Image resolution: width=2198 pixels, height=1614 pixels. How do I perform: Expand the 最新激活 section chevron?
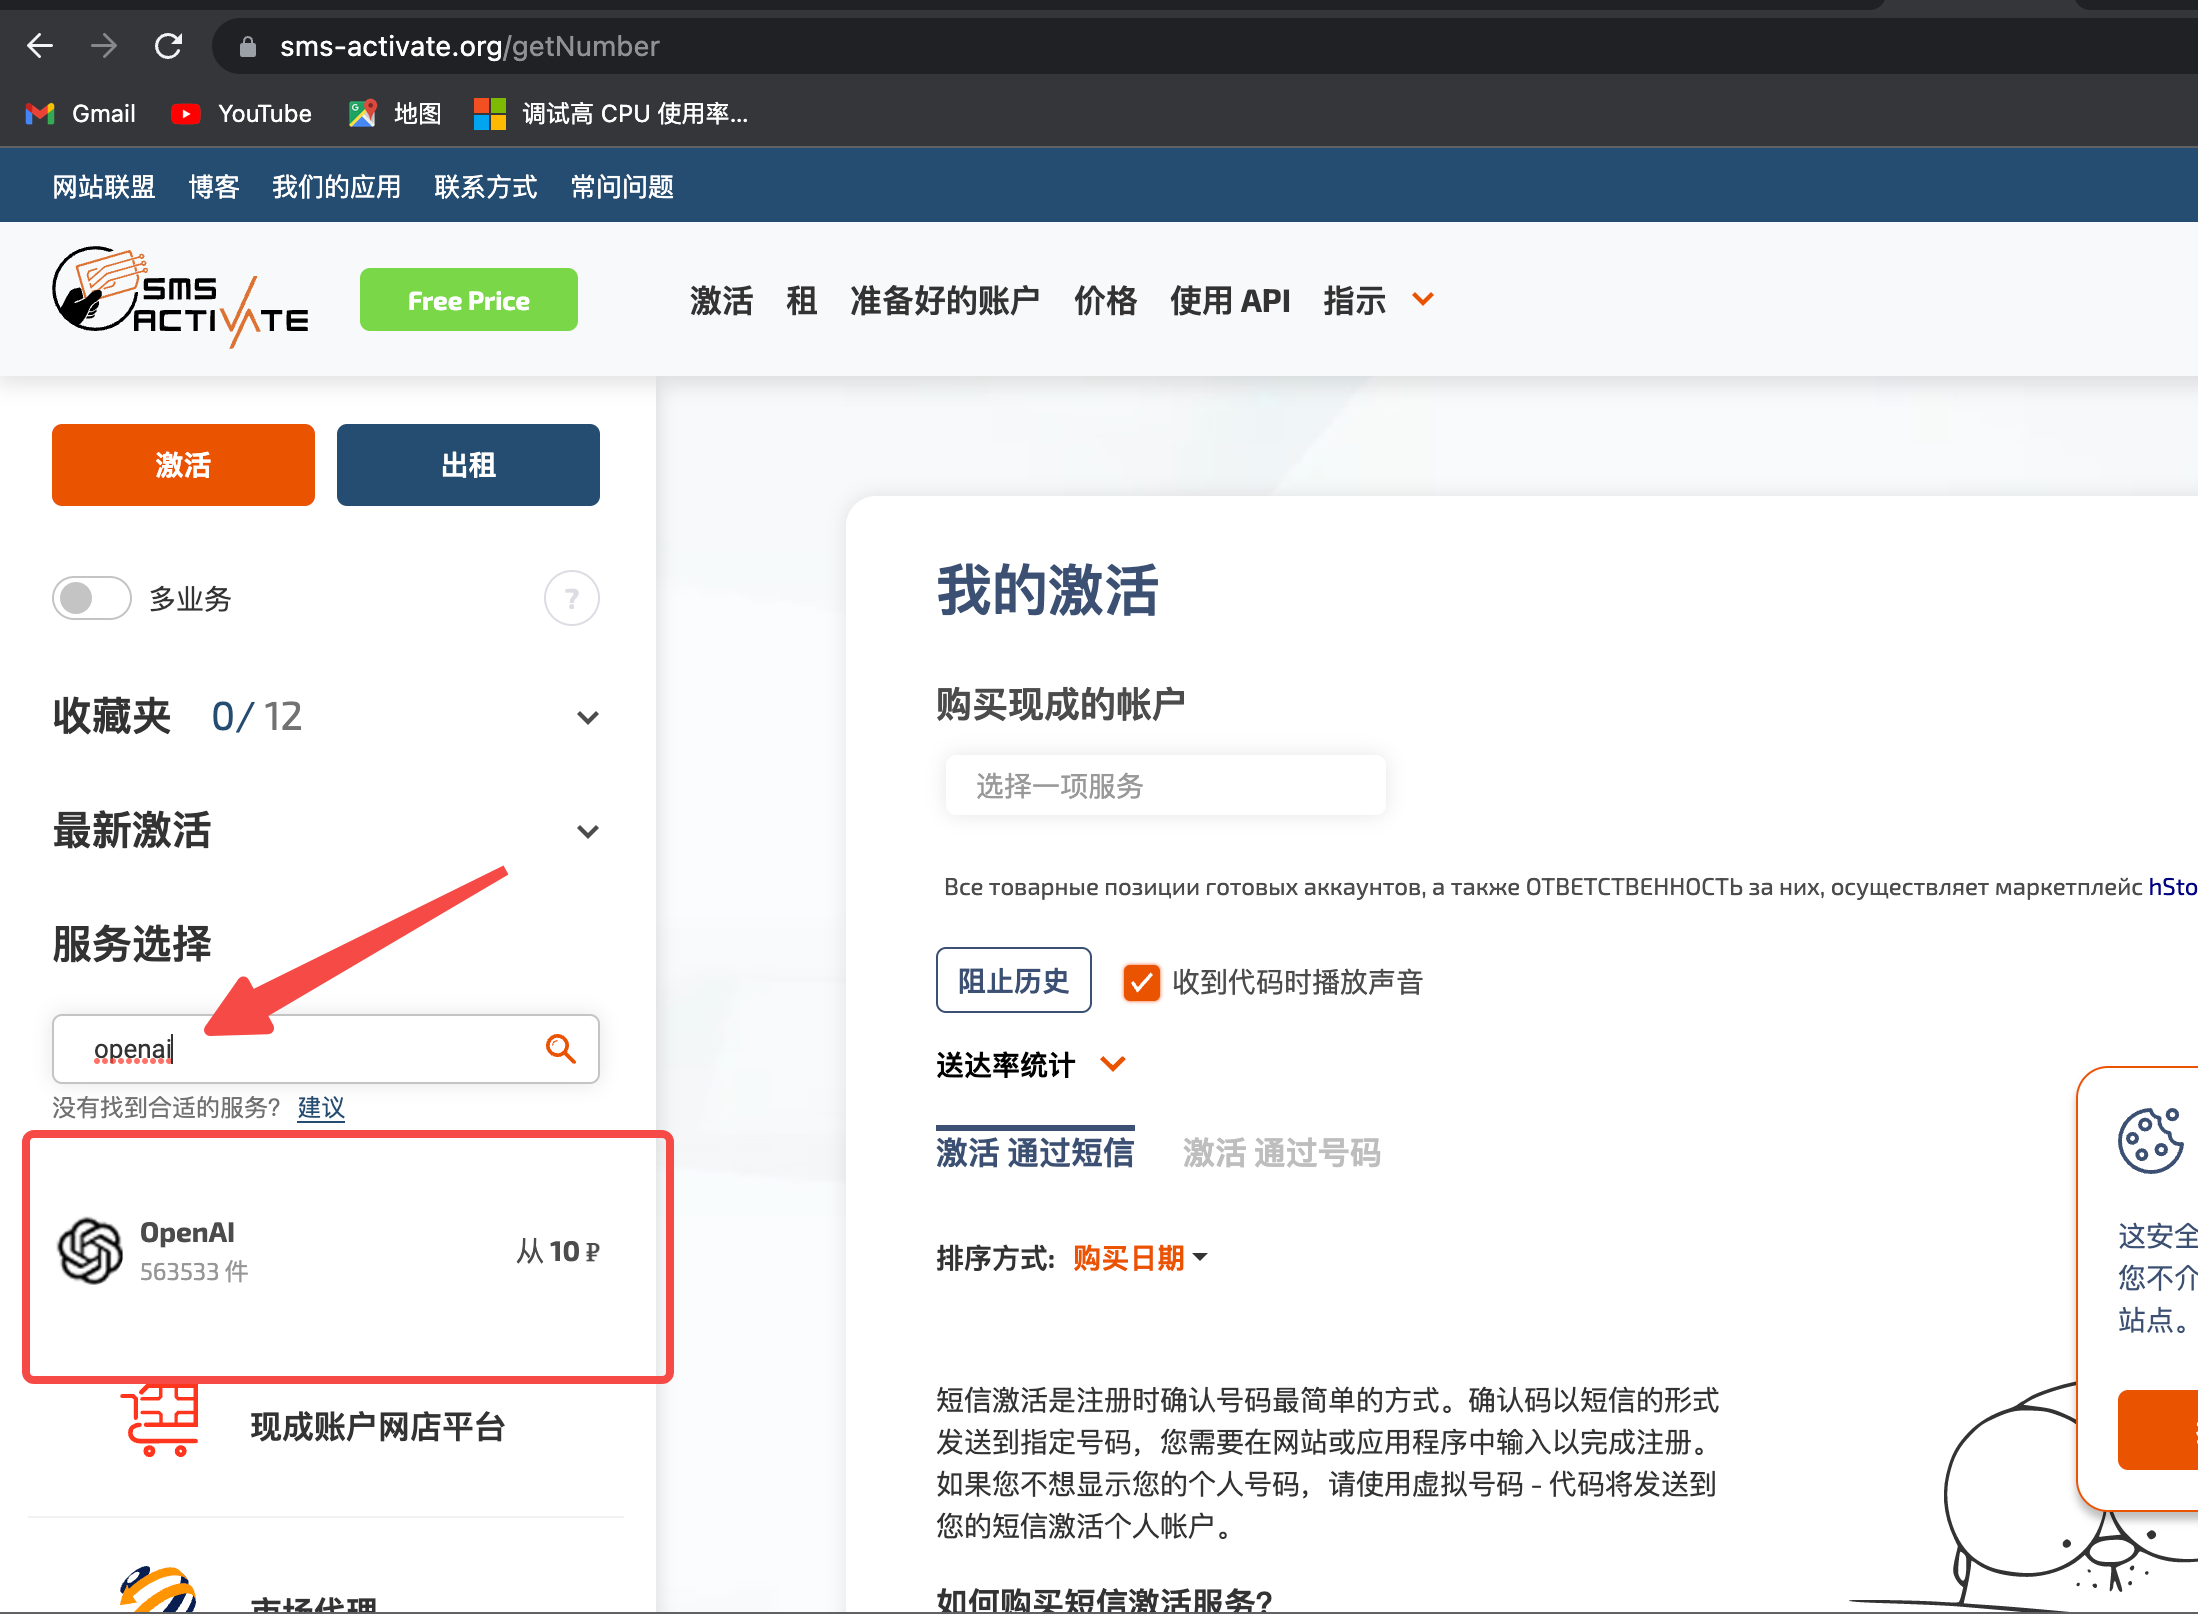click(x=588, y=832)
